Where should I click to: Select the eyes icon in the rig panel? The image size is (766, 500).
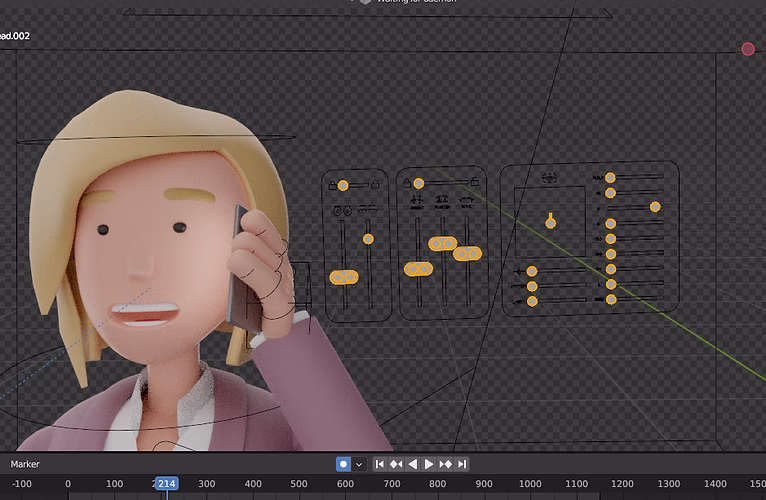point(342,210)
